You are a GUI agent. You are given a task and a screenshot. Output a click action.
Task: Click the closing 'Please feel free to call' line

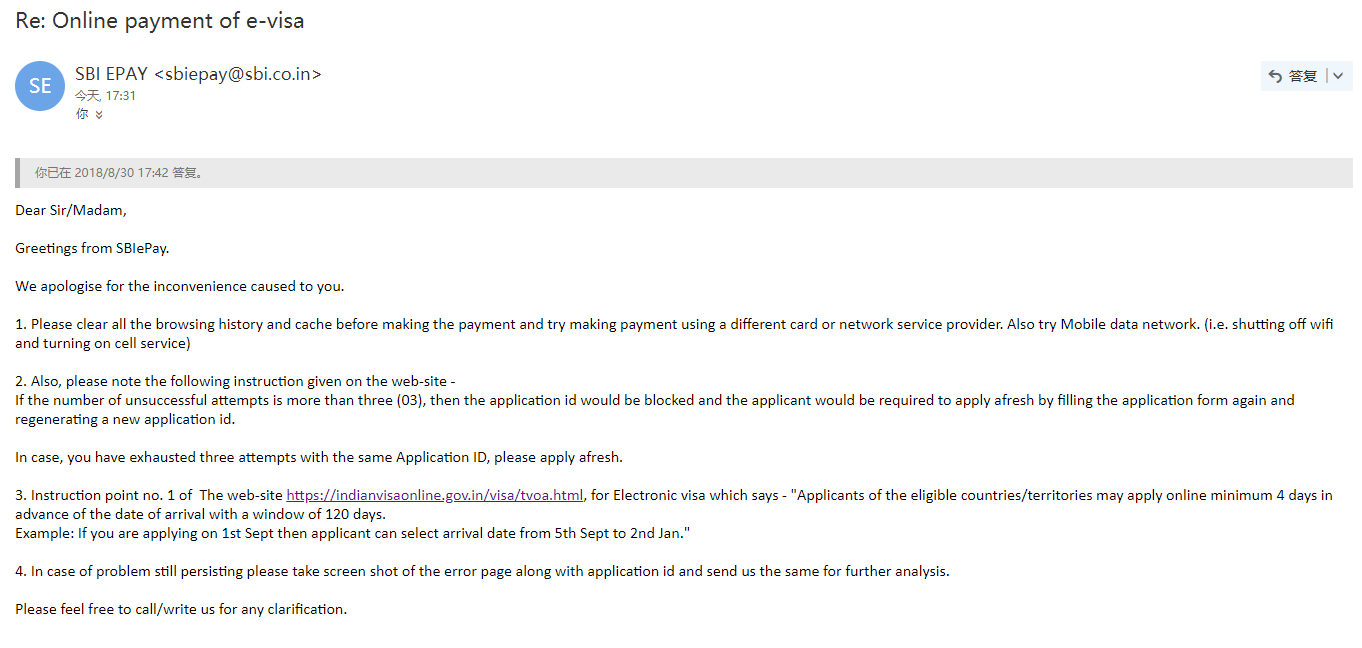(181, 609)
